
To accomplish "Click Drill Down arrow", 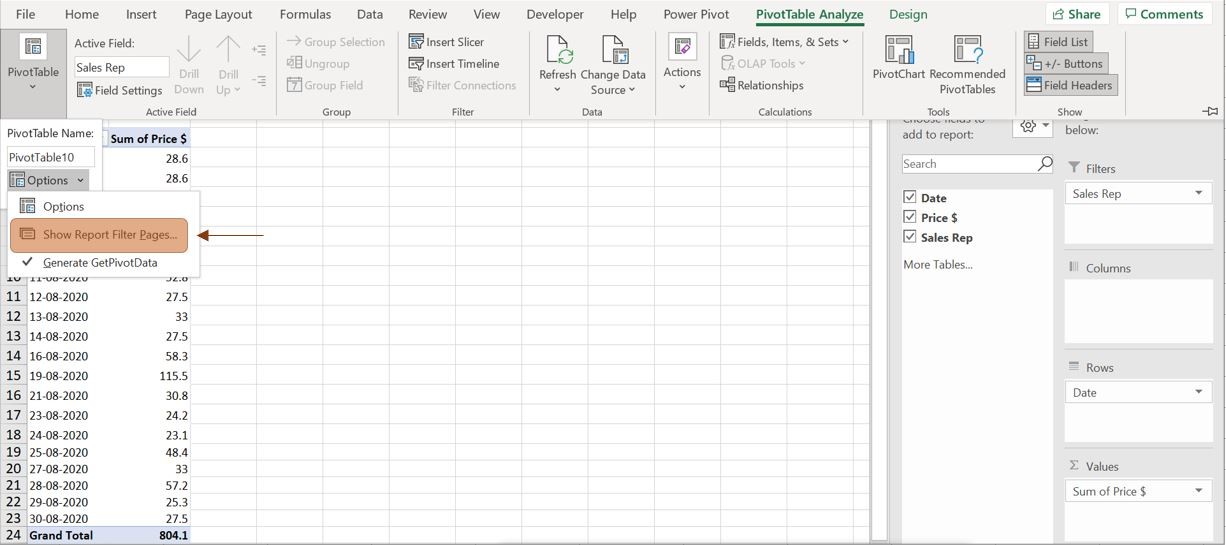I will (x=189, y=66).
